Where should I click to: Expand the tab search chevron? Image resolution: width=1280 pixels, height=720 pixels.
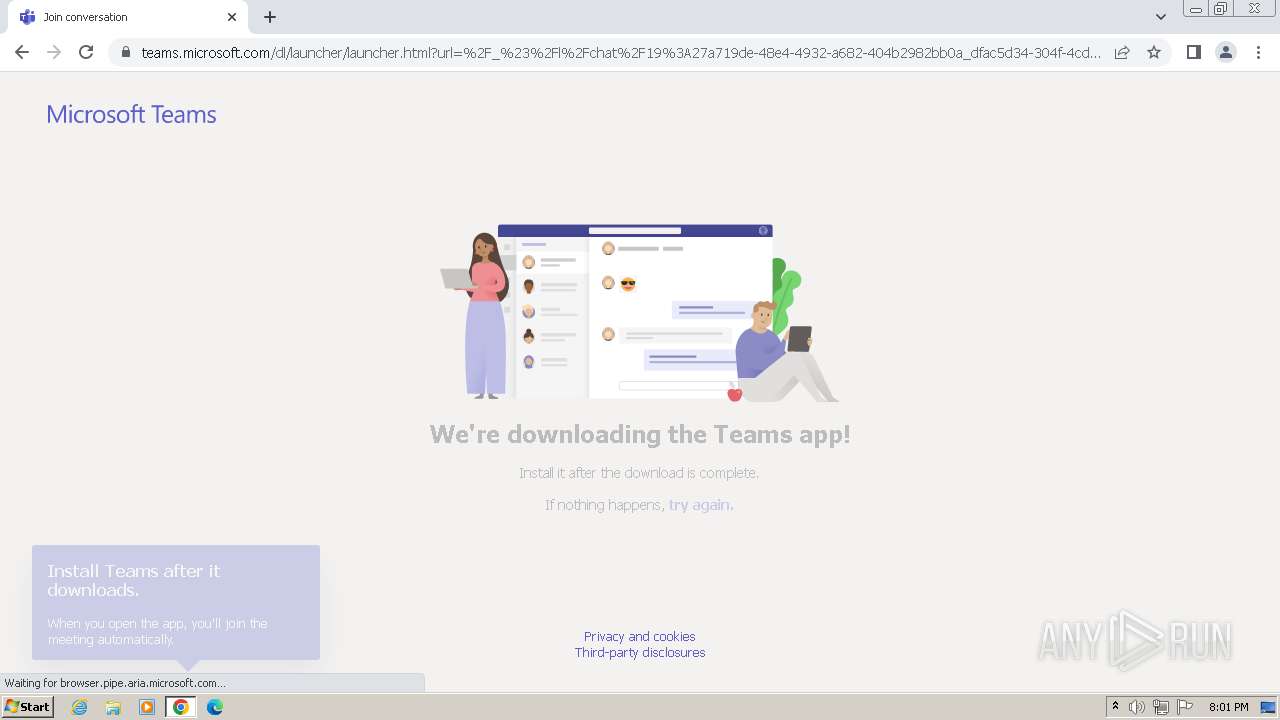point(1161,17)
